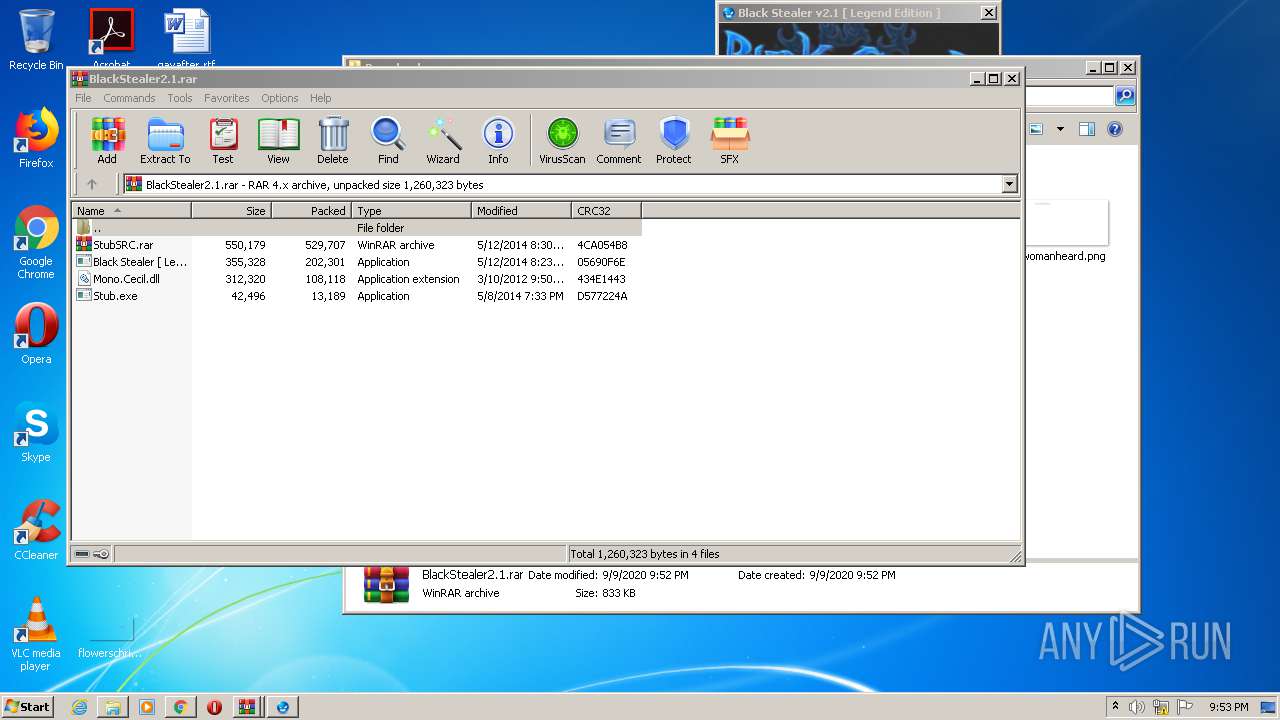Open Recycle Bin desktop icon

pos(36,40)
